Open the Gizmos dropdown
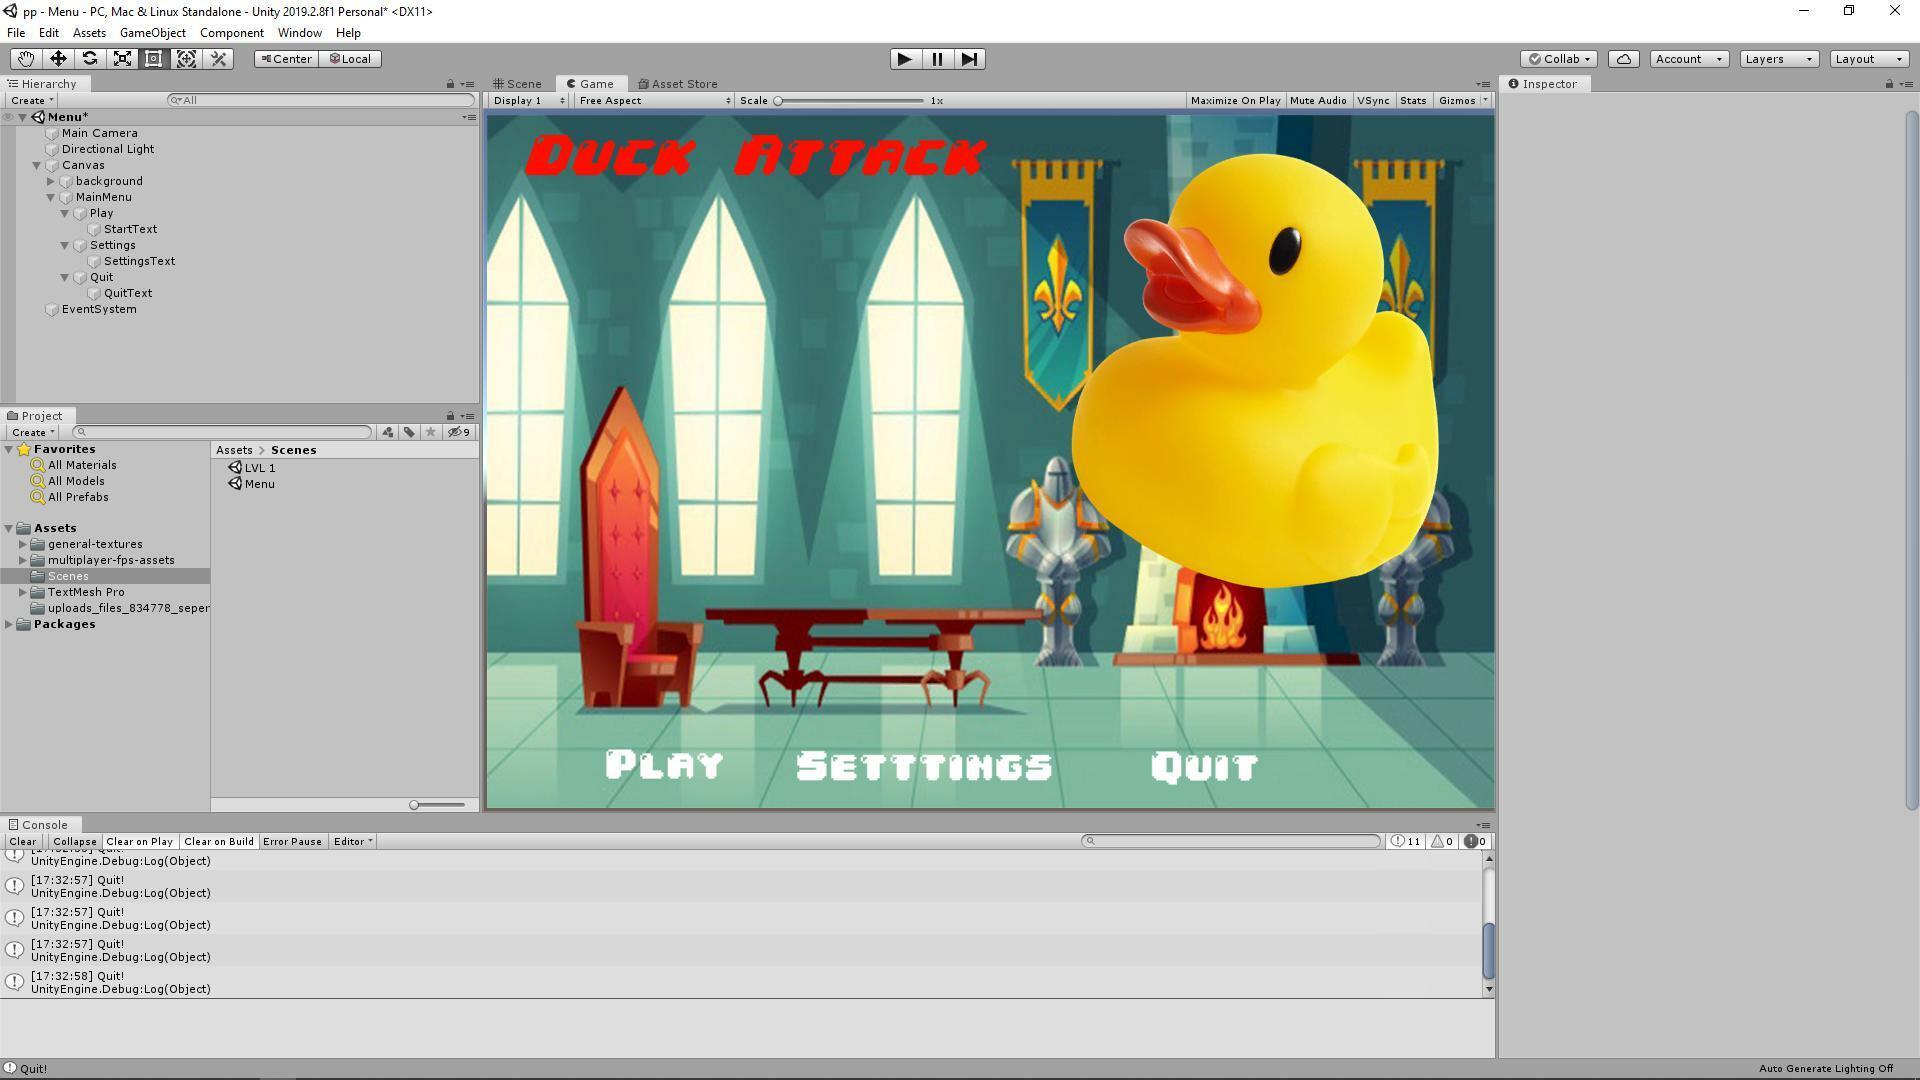Viewport: 1920px width, 1080px height. click(1463, 101)
